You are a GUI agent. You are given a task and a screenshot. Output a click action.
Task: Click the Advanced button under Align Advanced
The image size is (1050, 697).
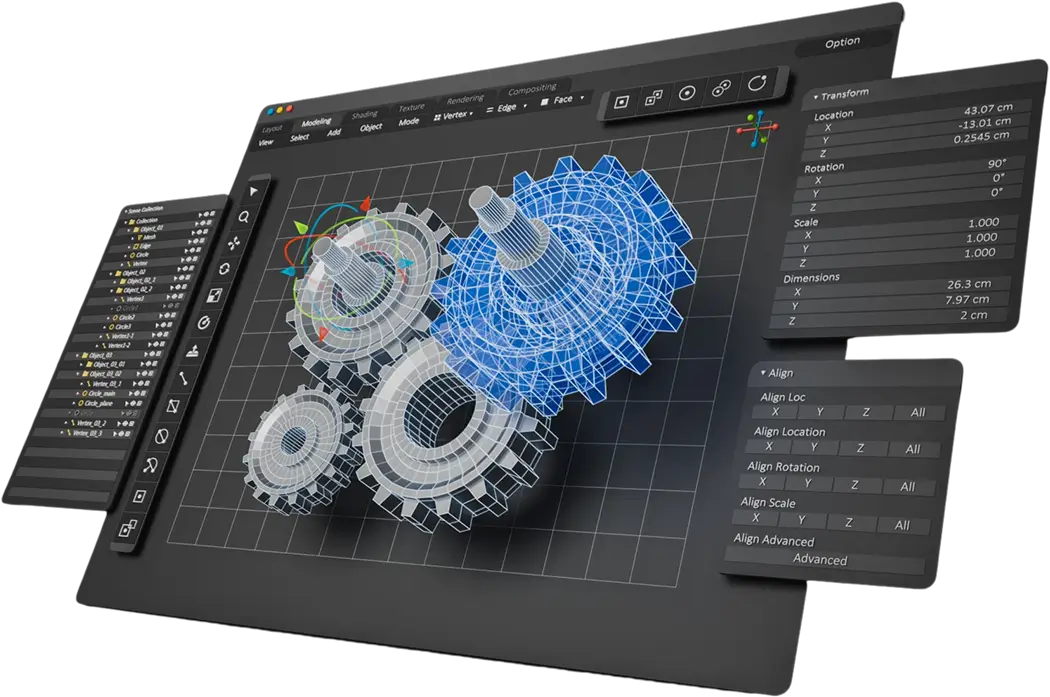click(x=821, y=559)
